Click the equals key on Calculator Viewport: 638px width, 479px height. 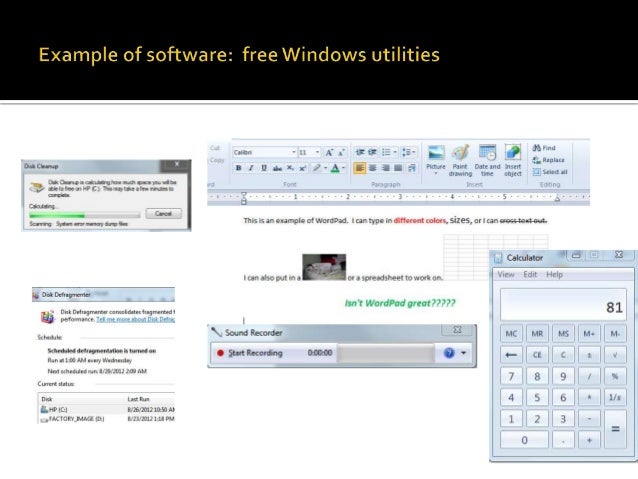[x=615, y=429]
